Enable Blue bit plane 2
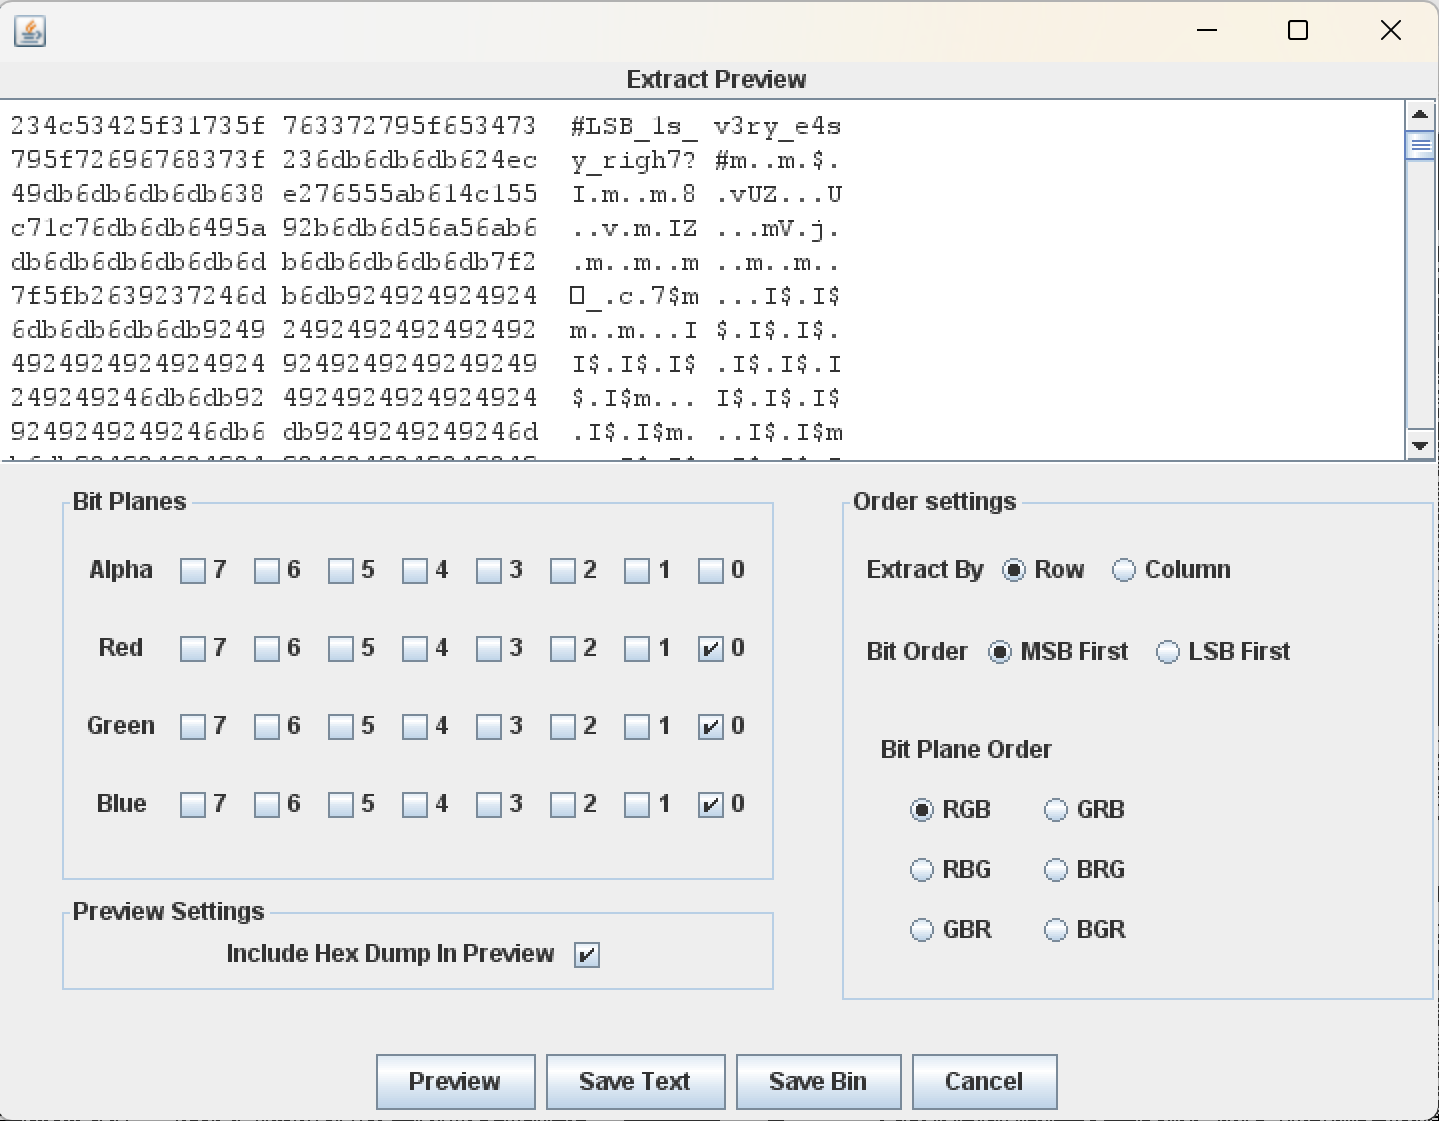1439x1121 pixels. tap(563, 805)
